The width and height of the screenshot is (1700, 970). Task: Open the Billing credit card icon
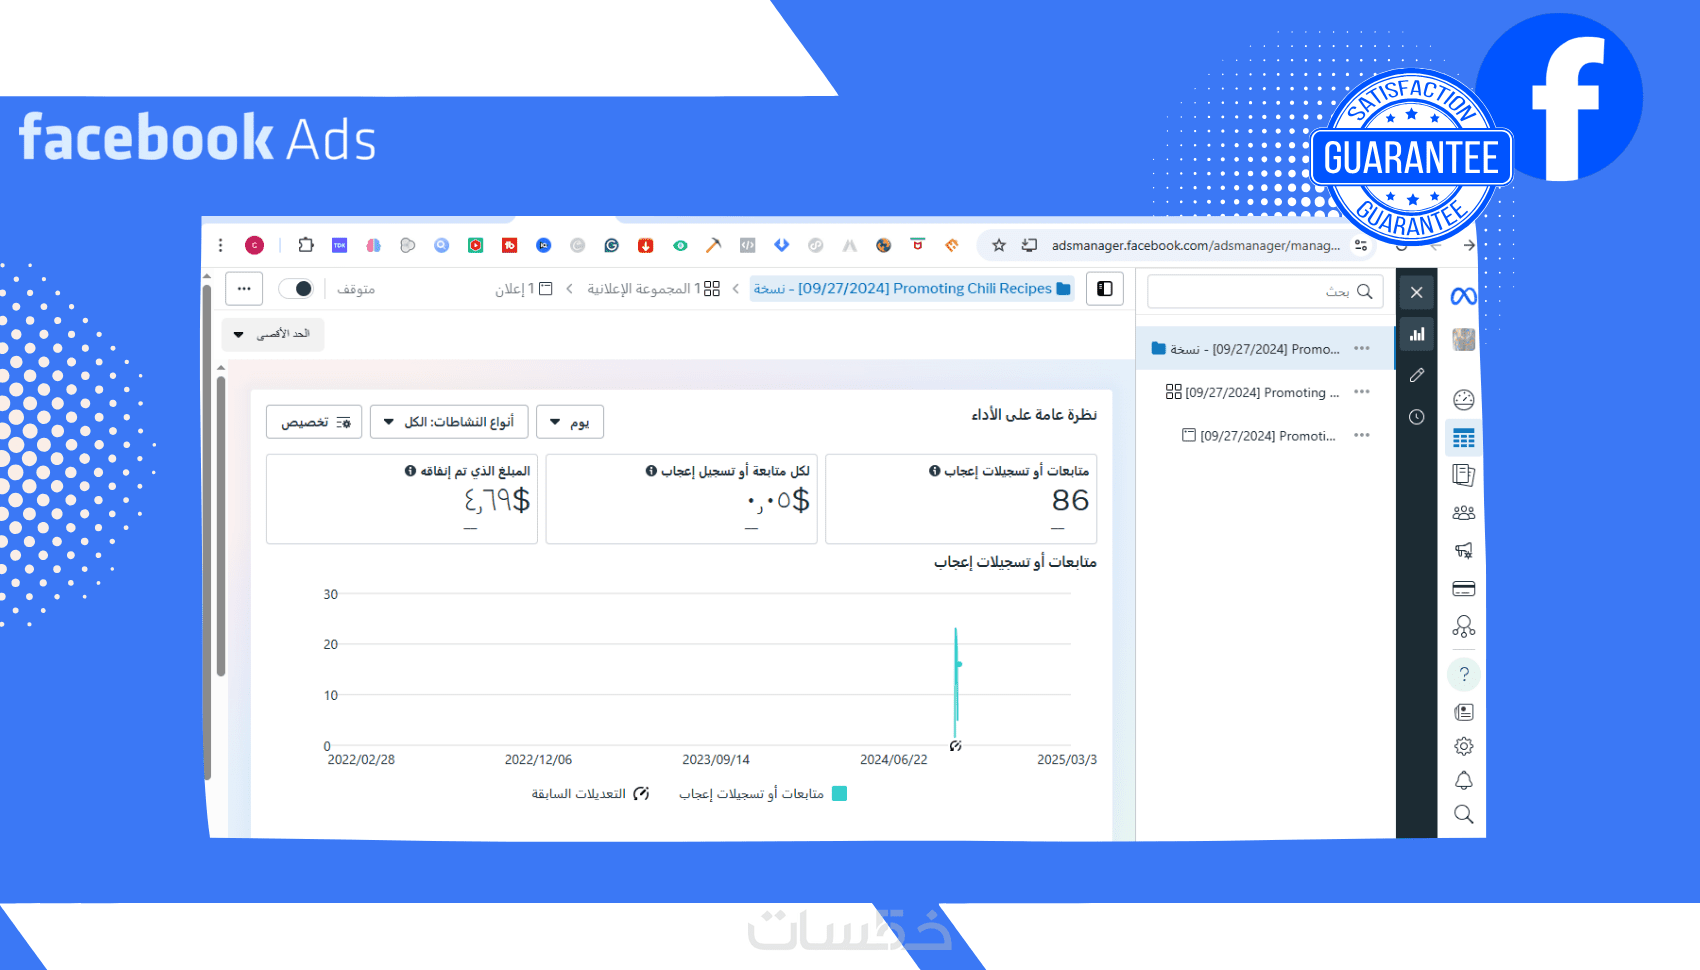coord(1463,589)
